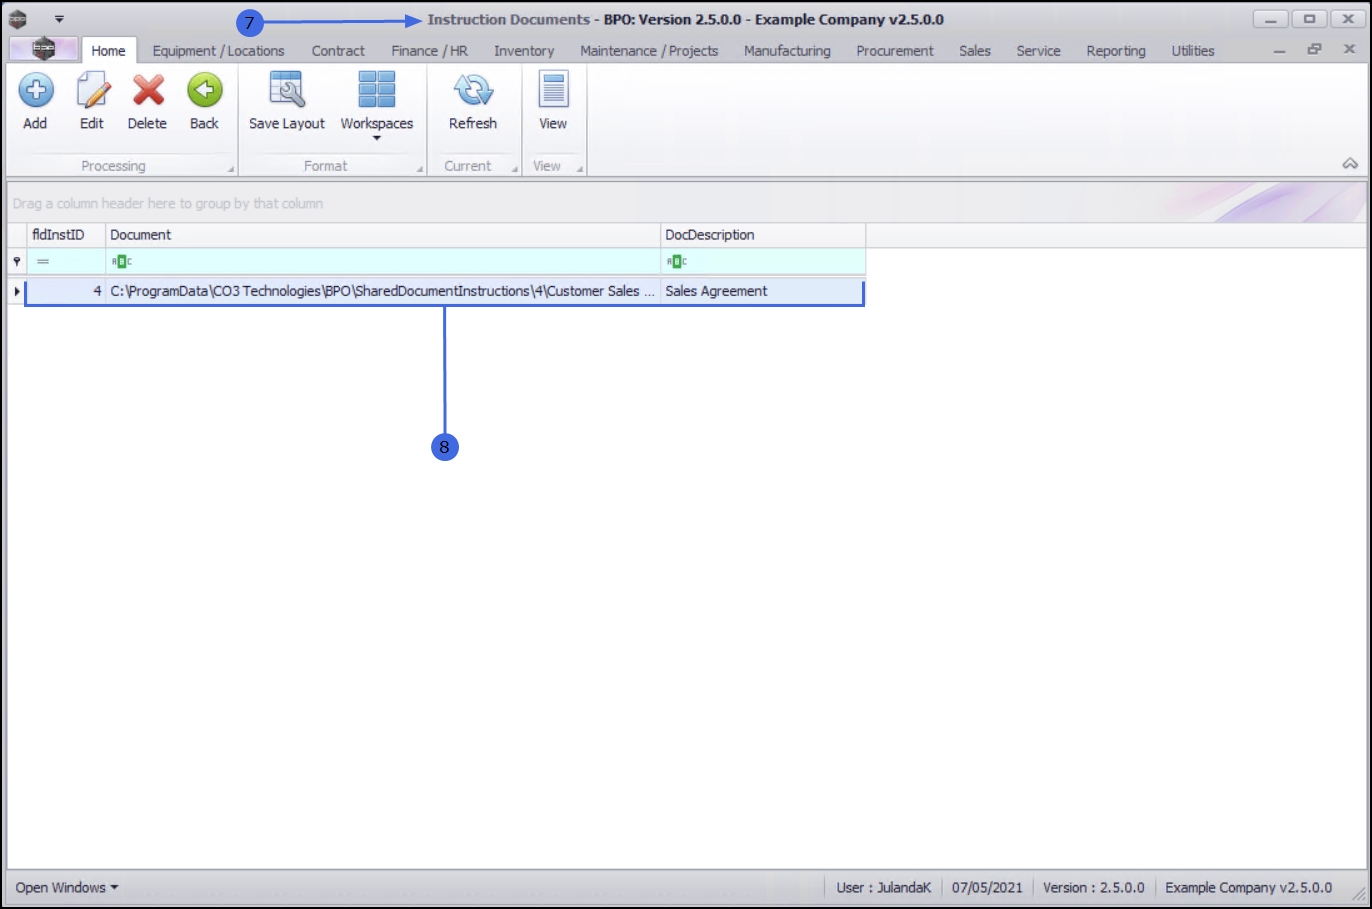This screenshot has height=909, width=1372.
Task: Open the Utilities tab
Action: point(1193,51)
